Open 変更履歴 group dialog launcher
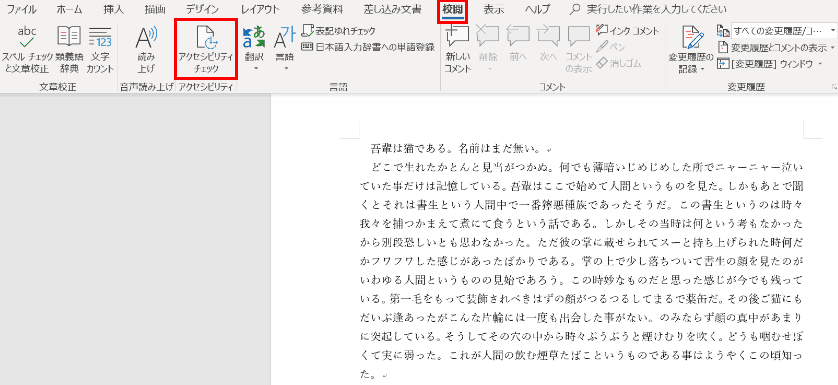Viewport: 838px width, 385px height. [833, 87]
